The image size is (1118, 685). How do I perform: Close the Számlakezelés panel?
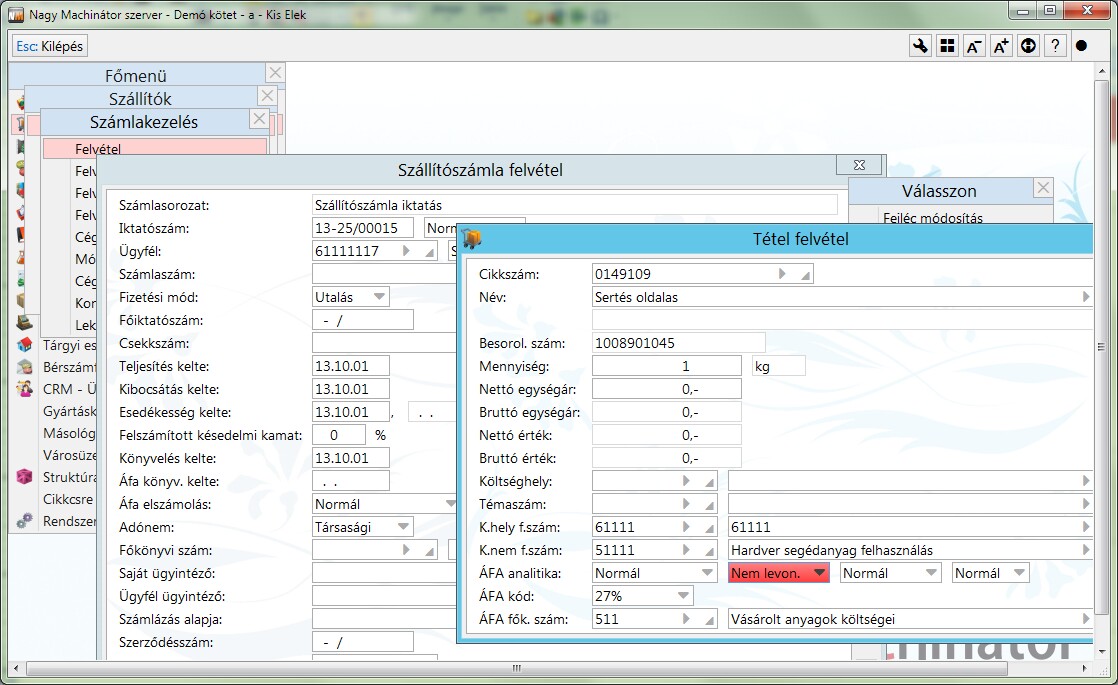click(259, 119)
